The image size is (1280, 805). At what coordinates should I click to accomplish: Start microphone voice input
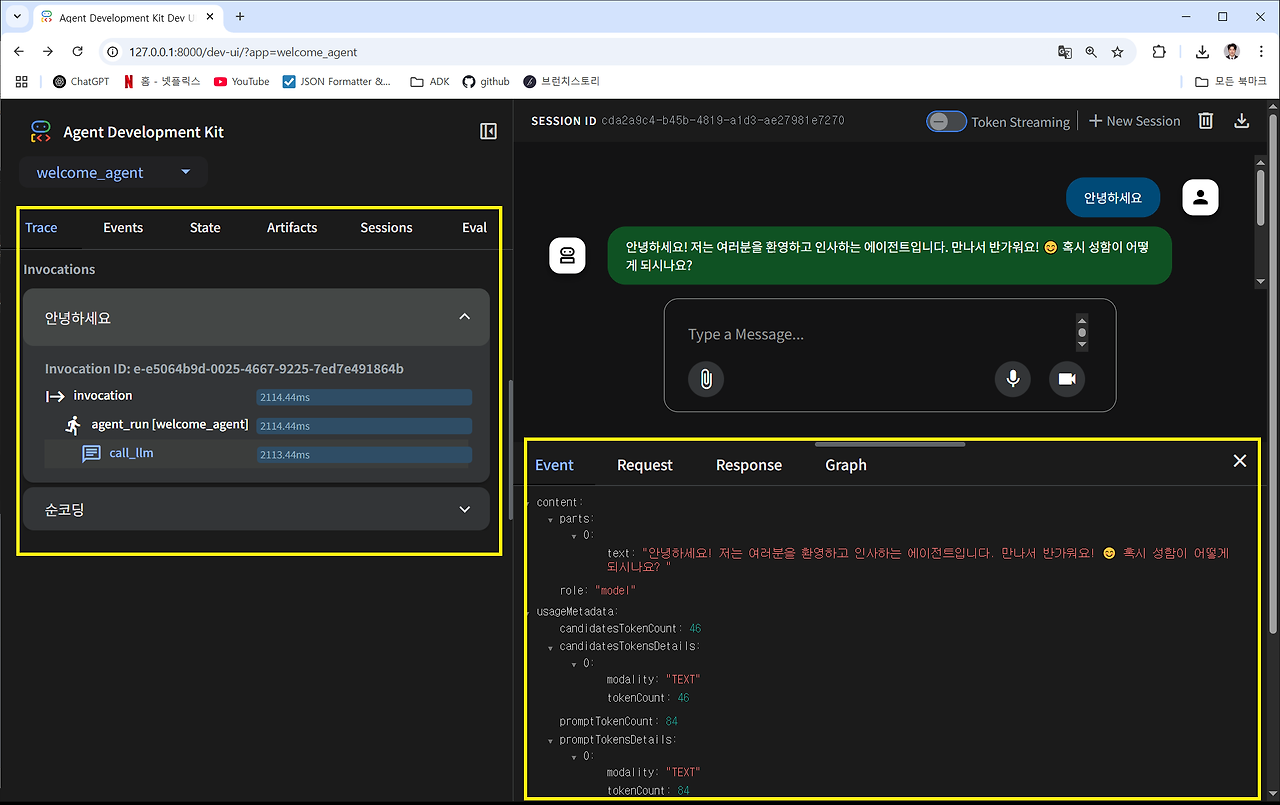coord(1013,379)
